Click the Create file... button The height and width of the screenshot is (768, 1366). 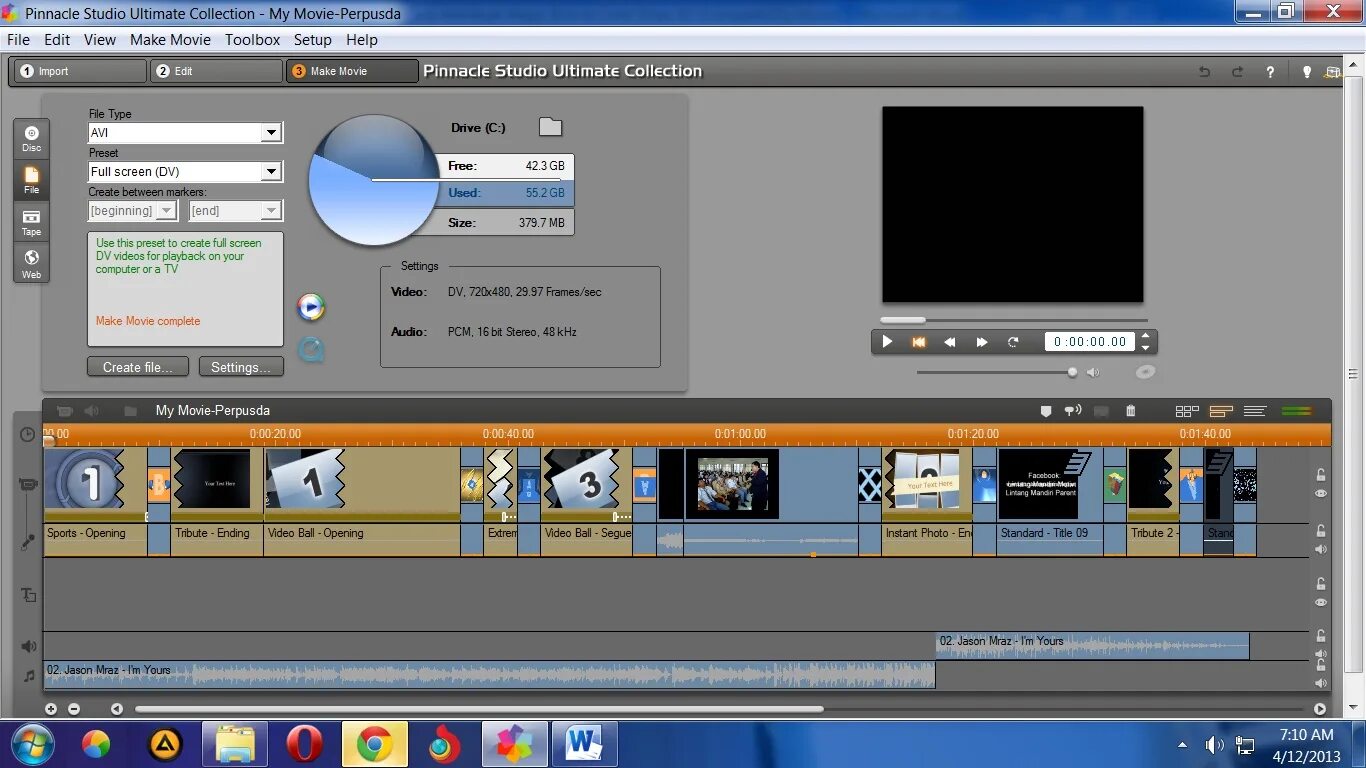[137, 367]
